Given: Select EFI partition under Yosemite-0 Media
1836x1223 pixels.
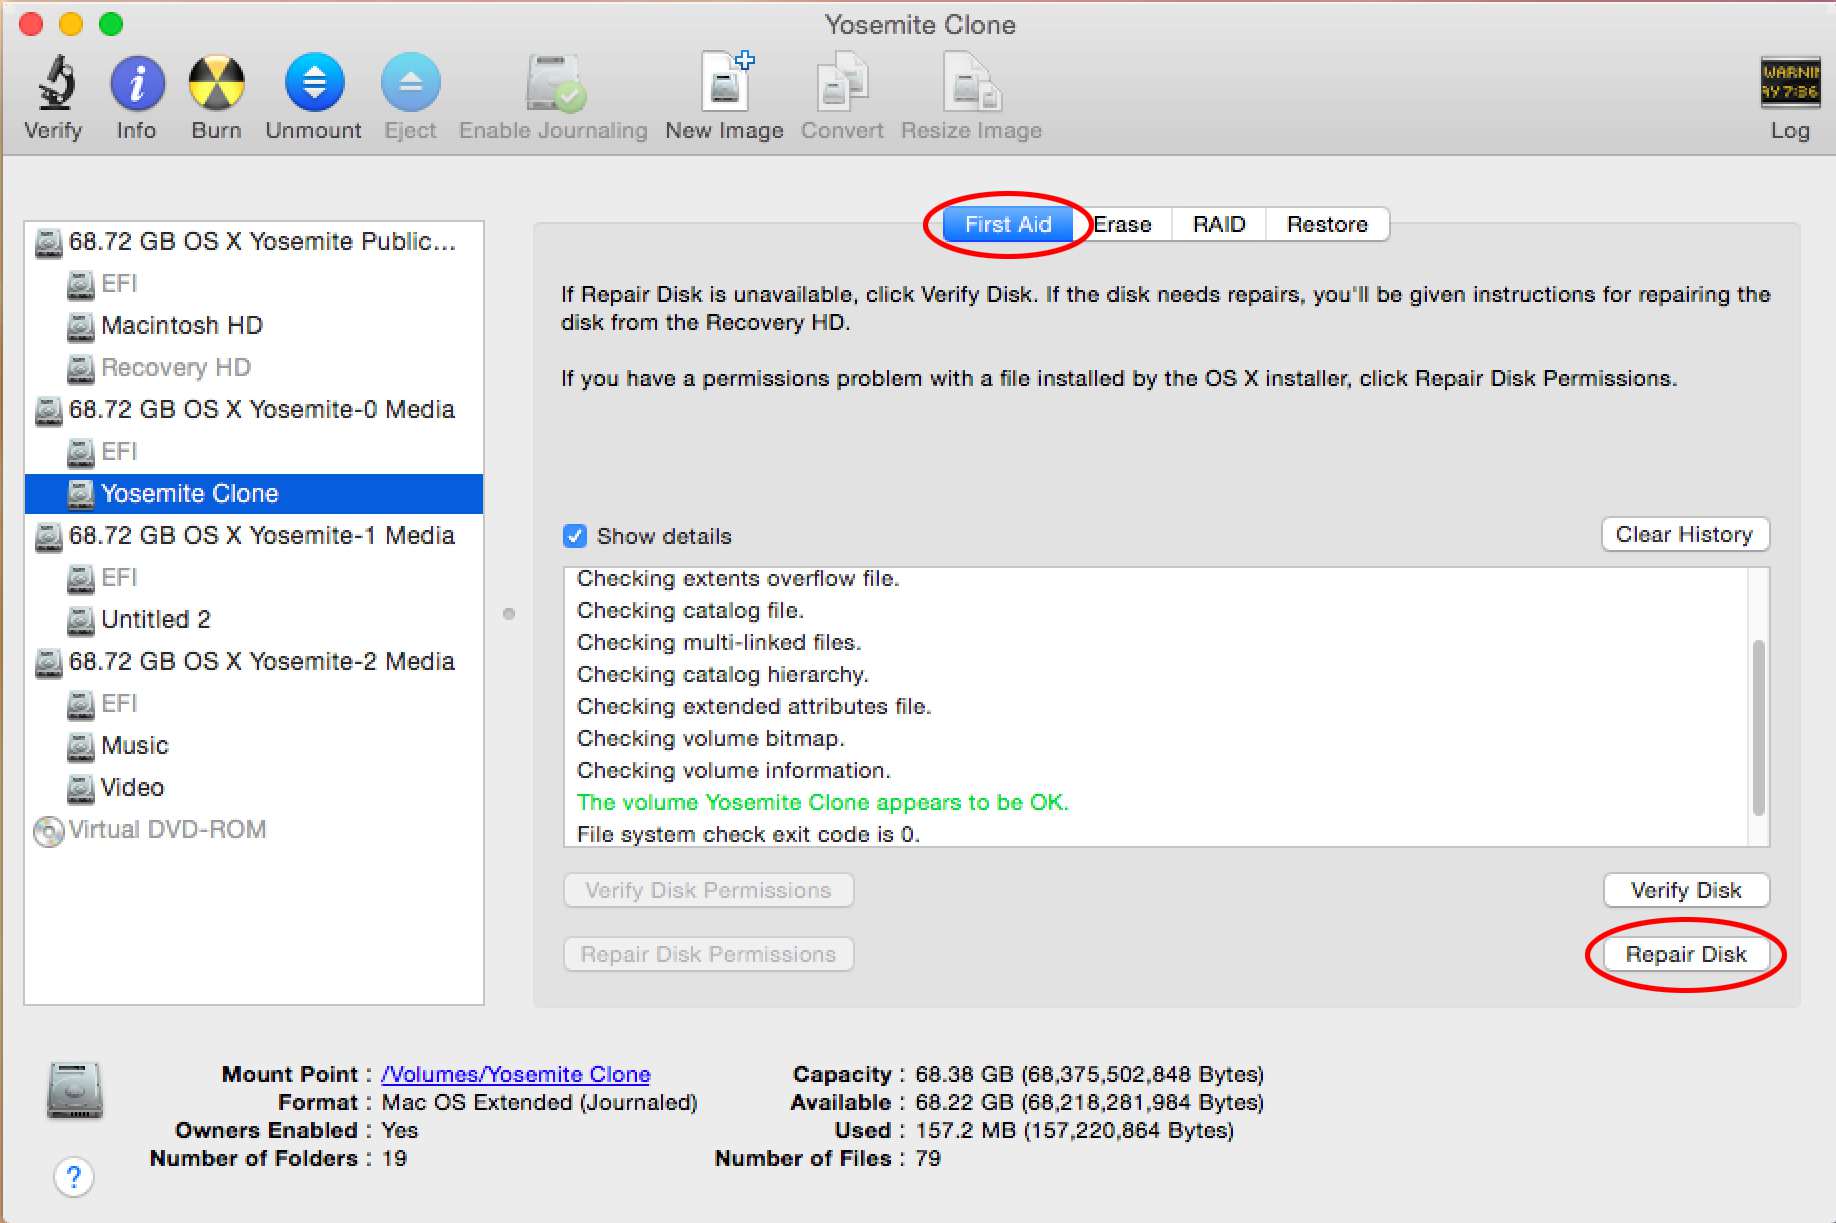Looking at the screenshot, I should tap(254, 452).
